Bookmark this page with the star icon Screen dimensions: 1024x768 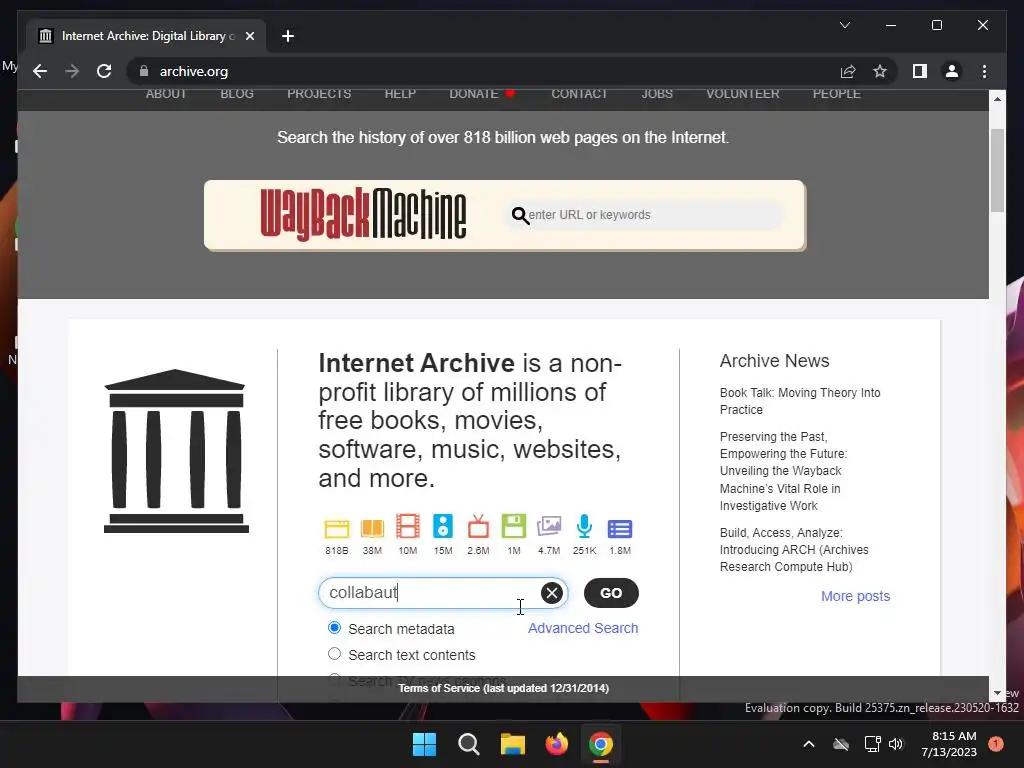pyautogui.click(x=880, y=71)
